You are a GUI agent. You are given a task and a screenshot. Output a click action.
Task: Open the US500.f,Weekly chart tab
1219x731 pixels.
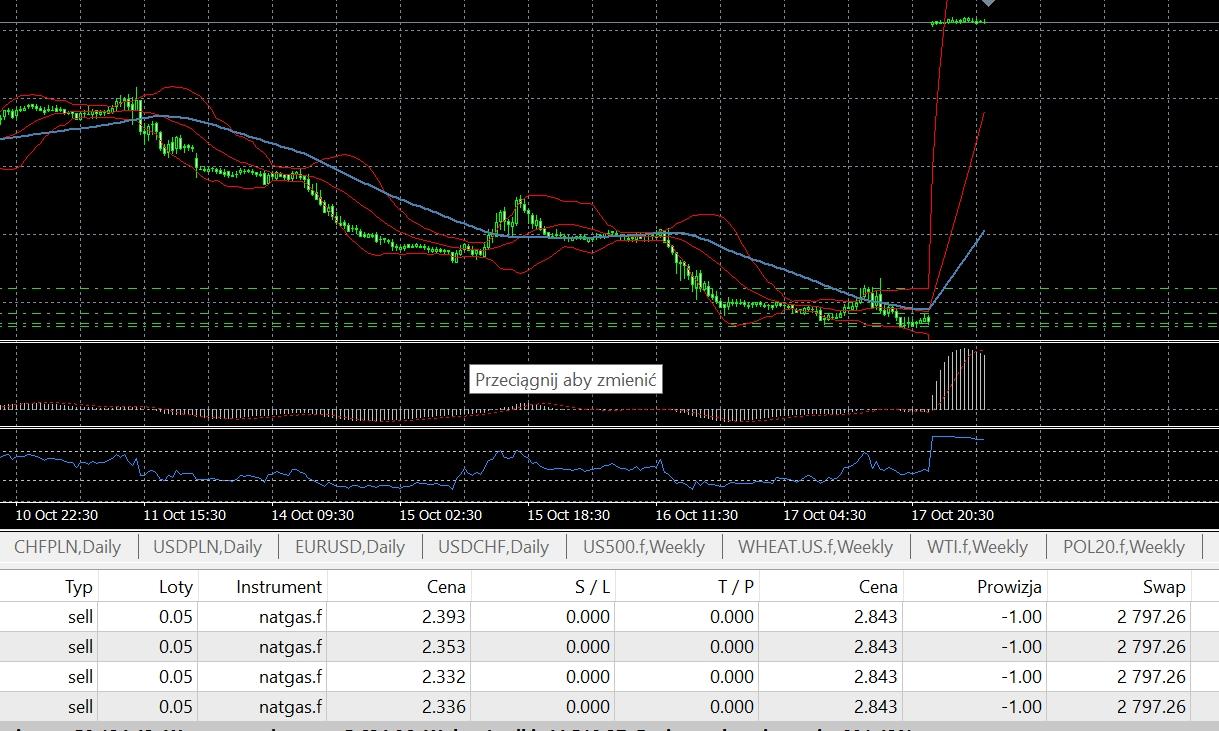(644, 547)
